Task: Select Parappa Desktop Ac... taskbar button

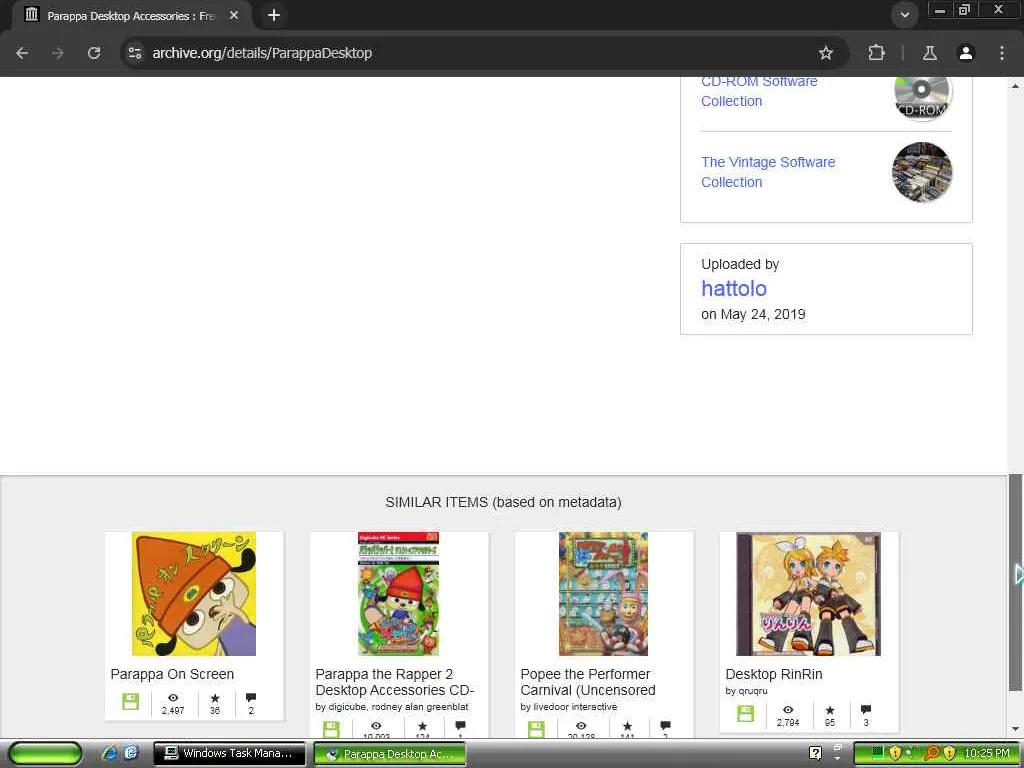Action: [x=390, y=754]
